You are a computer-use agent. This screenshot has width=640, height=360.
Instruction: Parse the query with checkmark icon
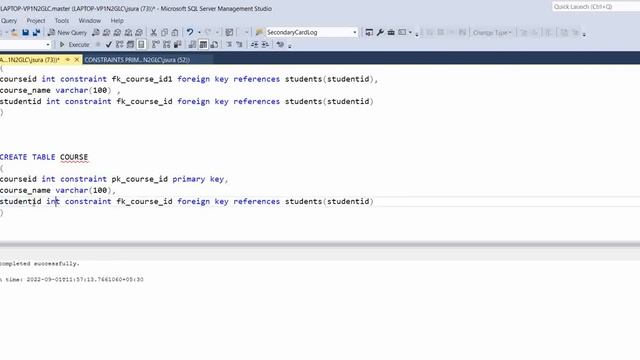[x=108, y=44]
